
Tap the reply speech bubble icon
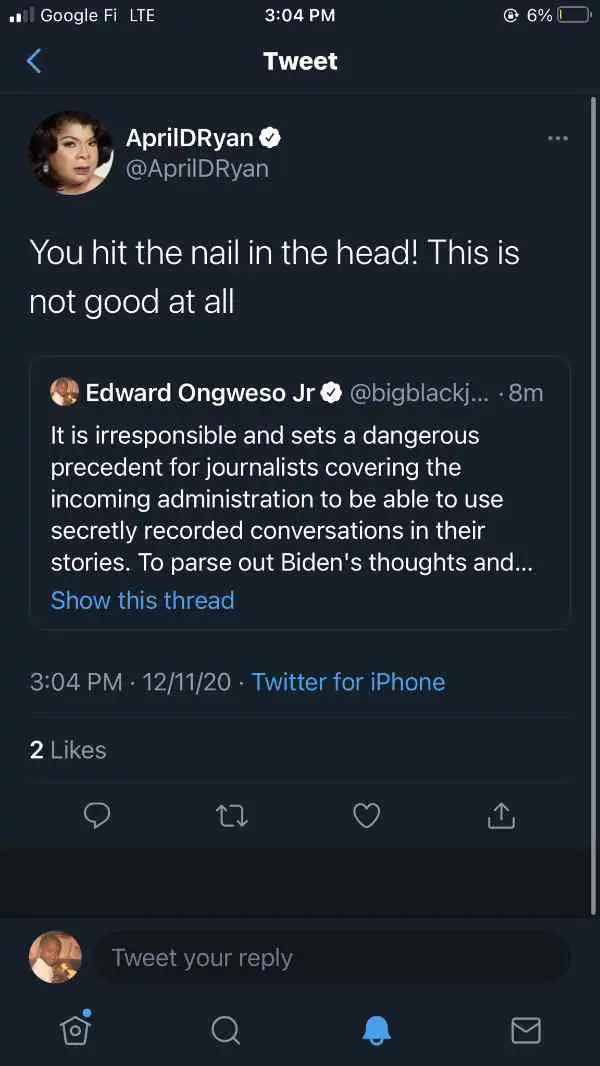point(96,815)
